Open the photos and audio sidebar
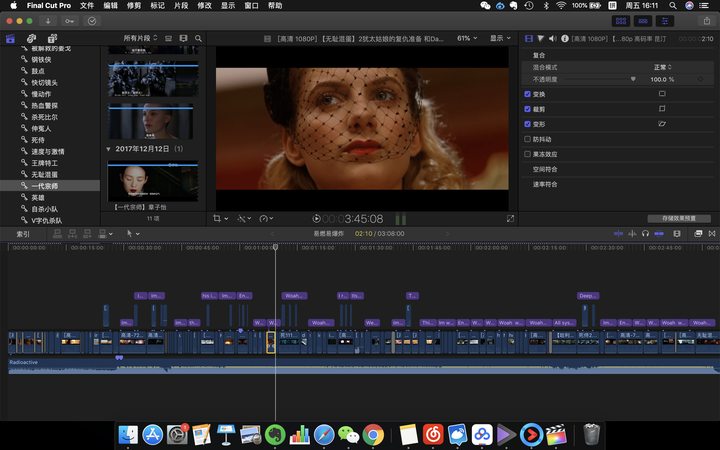The height and width of the screenshot is (450, 720). click(x=31, y=39)
